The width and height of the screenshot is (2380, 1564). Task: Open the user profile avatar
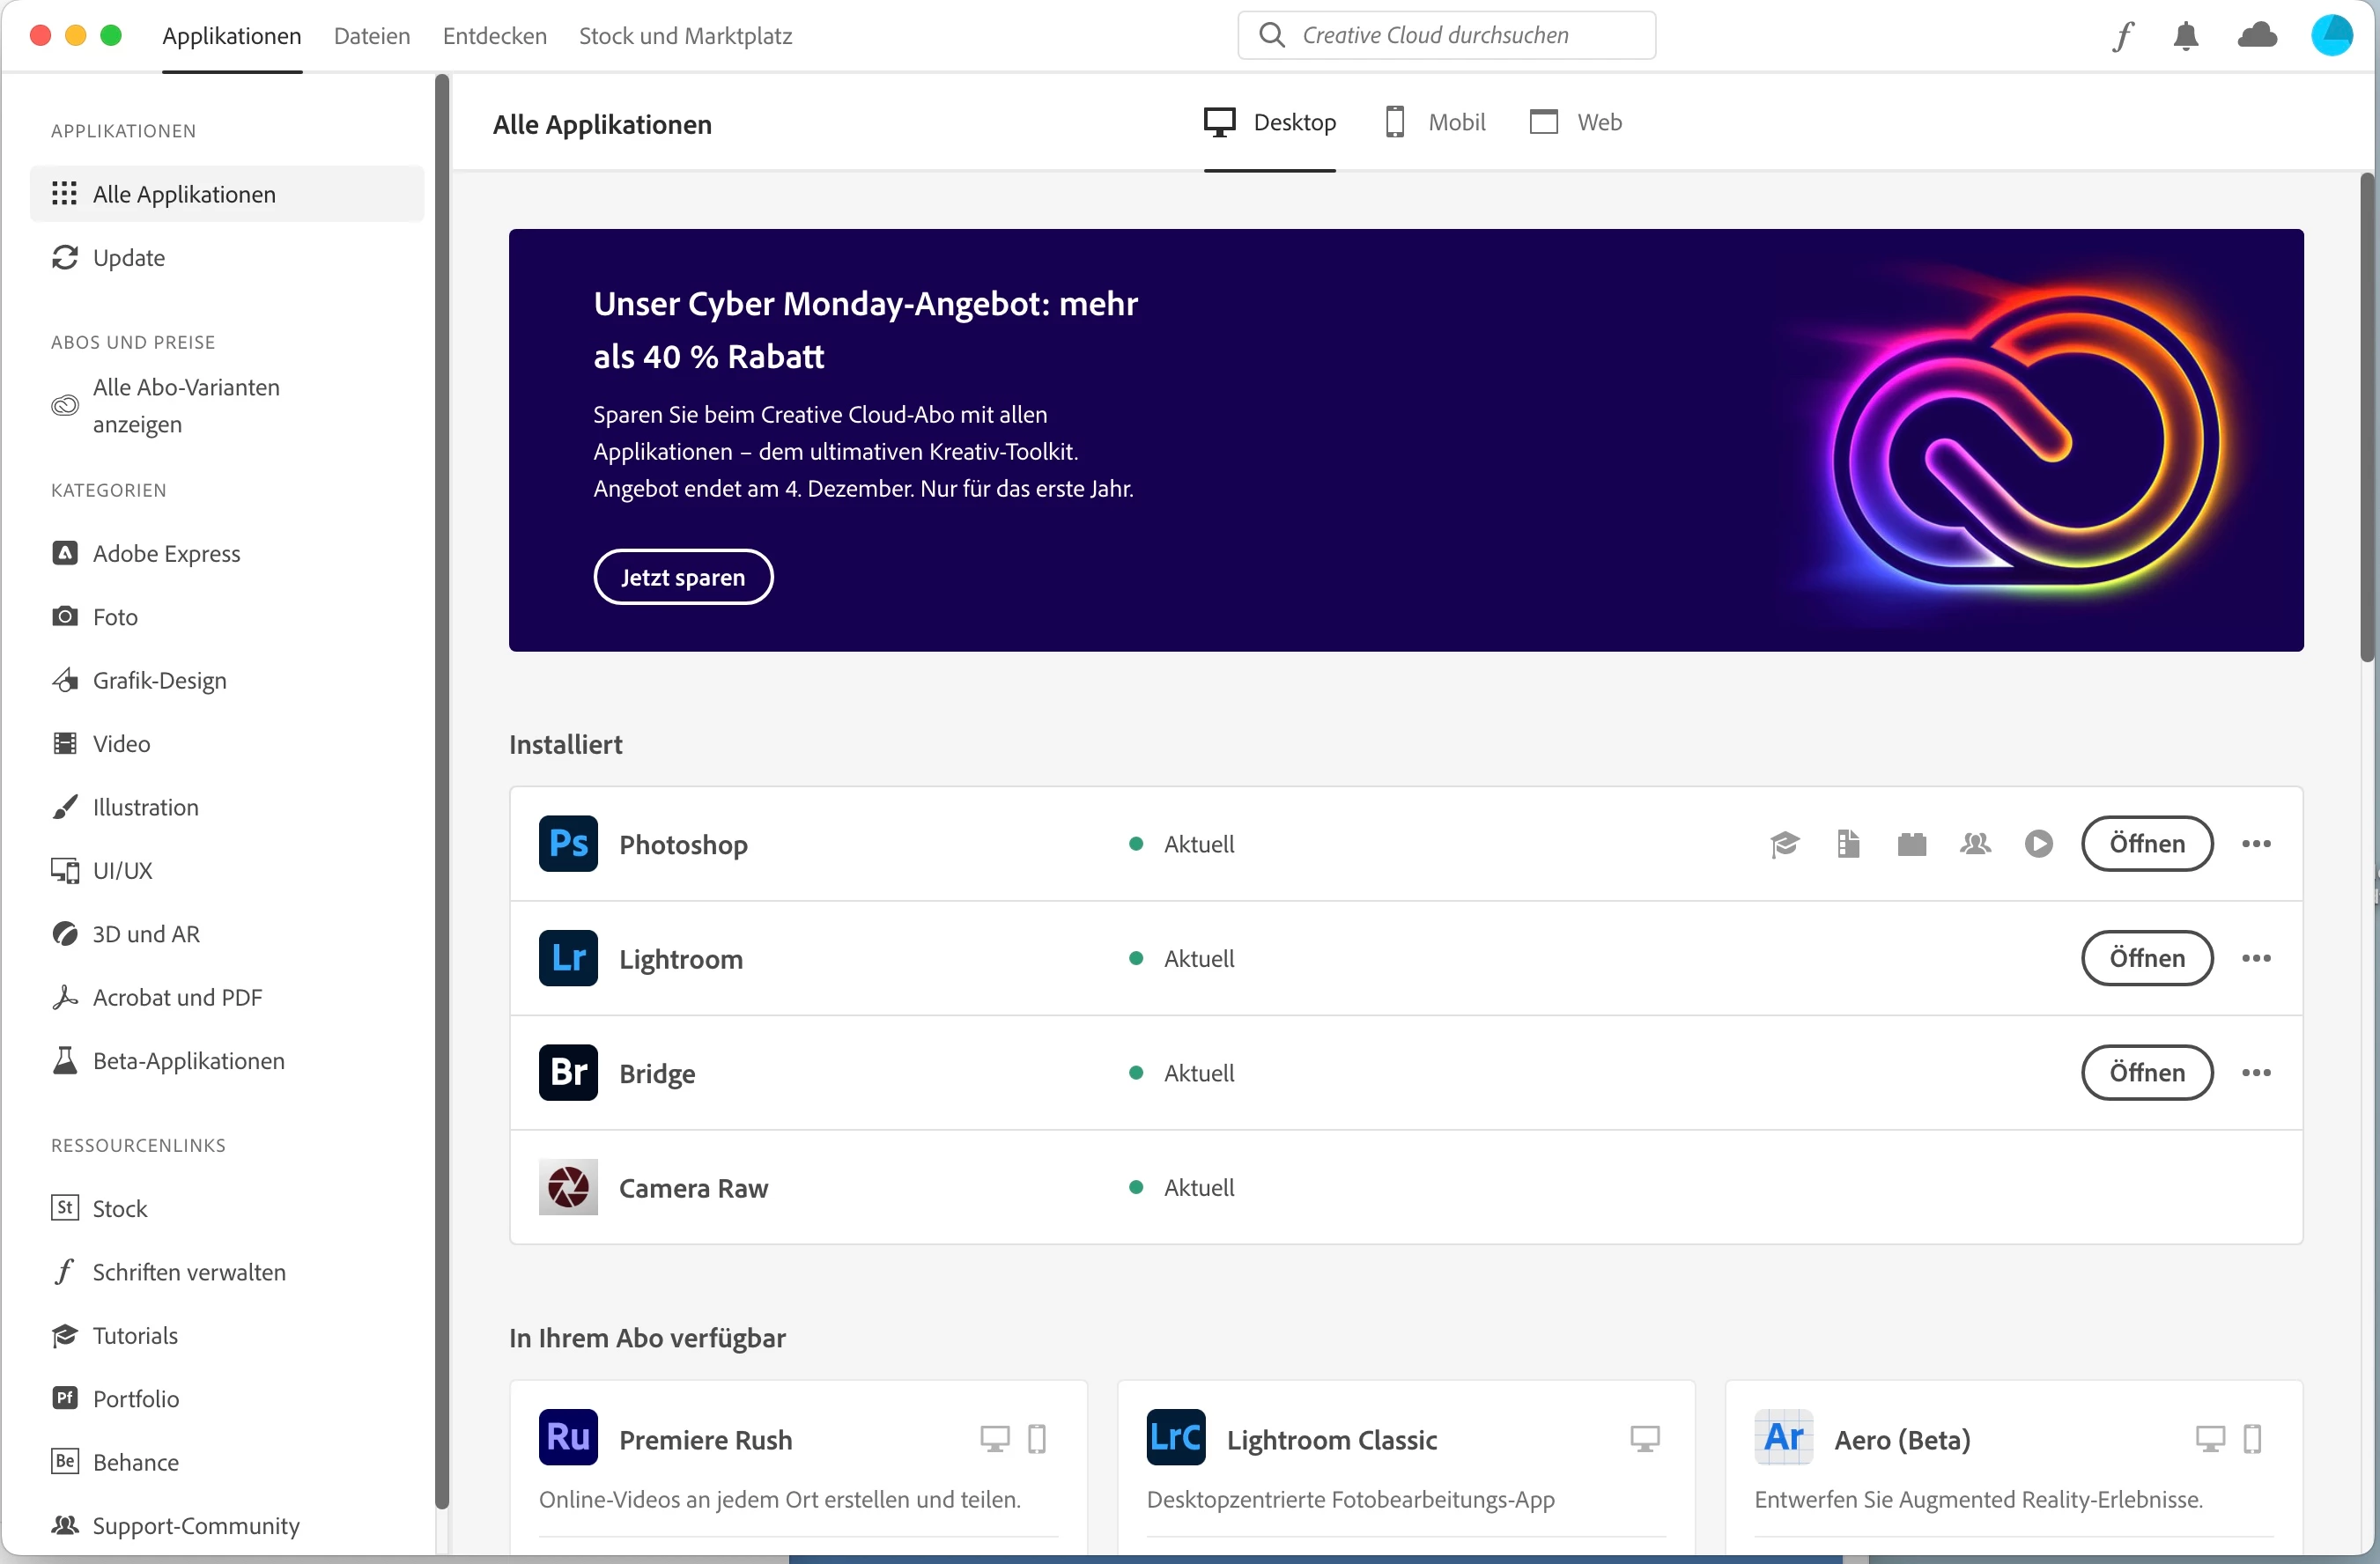2331,36
